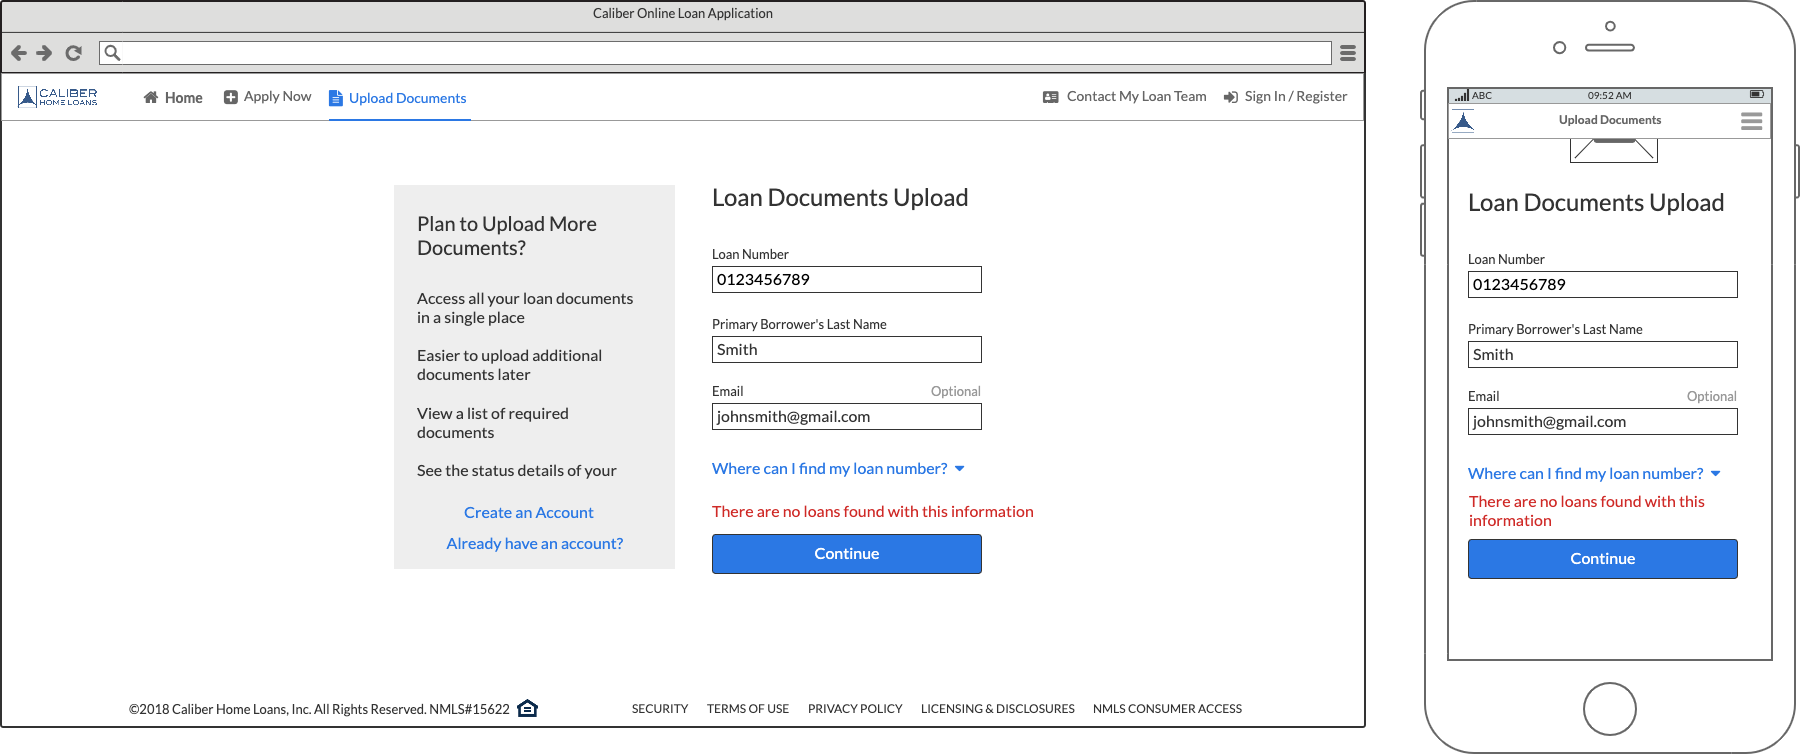1800x754 pixels.
Task: Open the Apply Now nav item
Action: pyautogui.click(x=267, y=97)
